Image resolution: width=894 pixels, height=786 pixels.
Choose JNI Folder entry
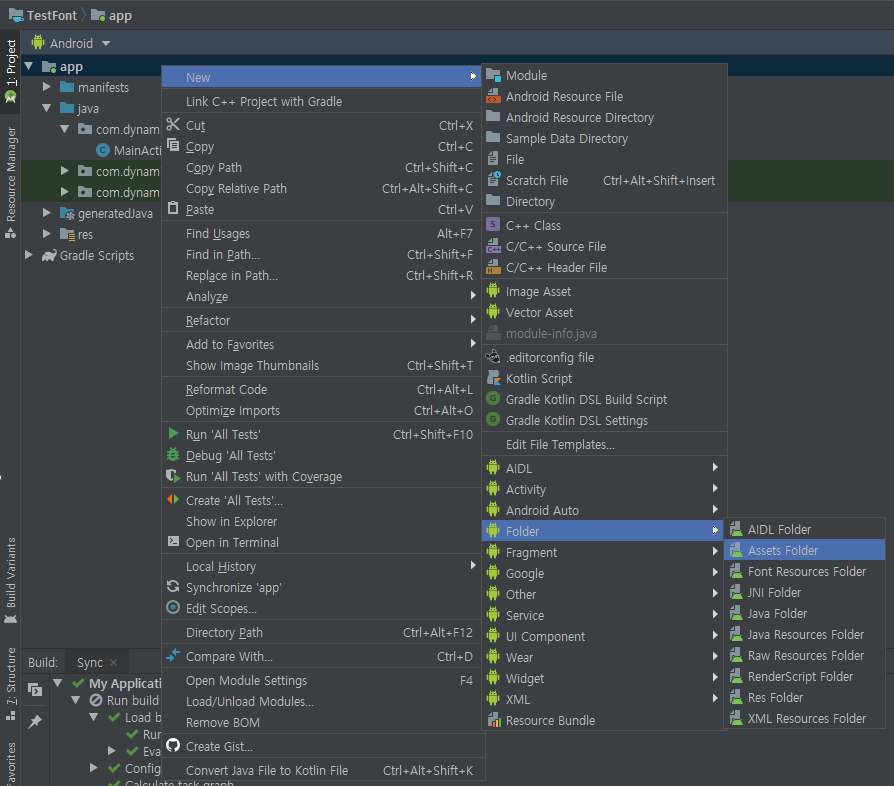[804, 592]
